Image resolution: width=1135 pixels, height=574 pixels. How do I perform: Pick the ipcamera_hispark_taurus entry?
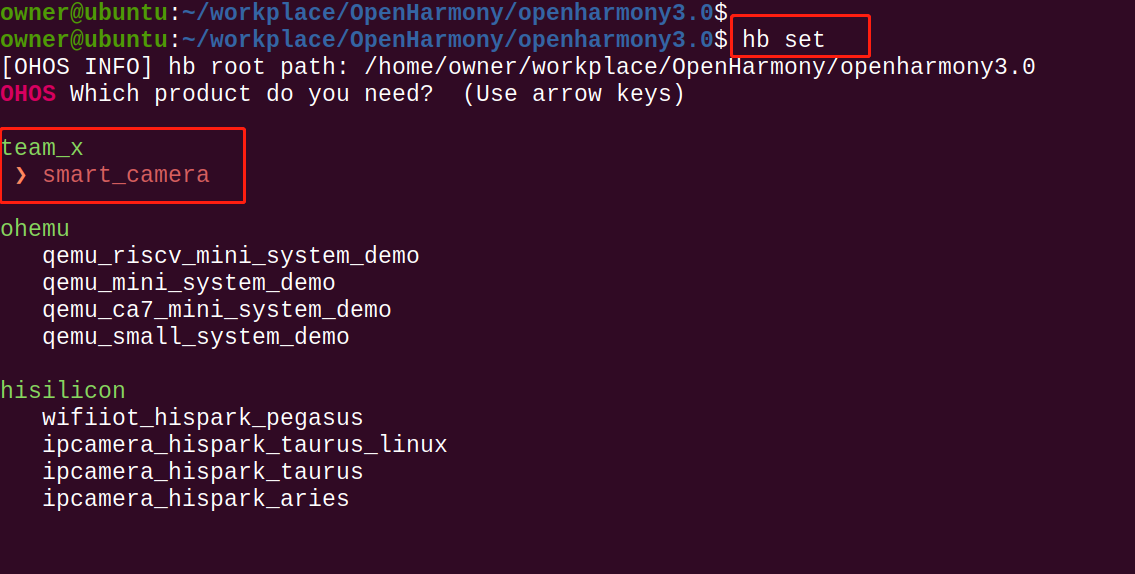(202, 472)
